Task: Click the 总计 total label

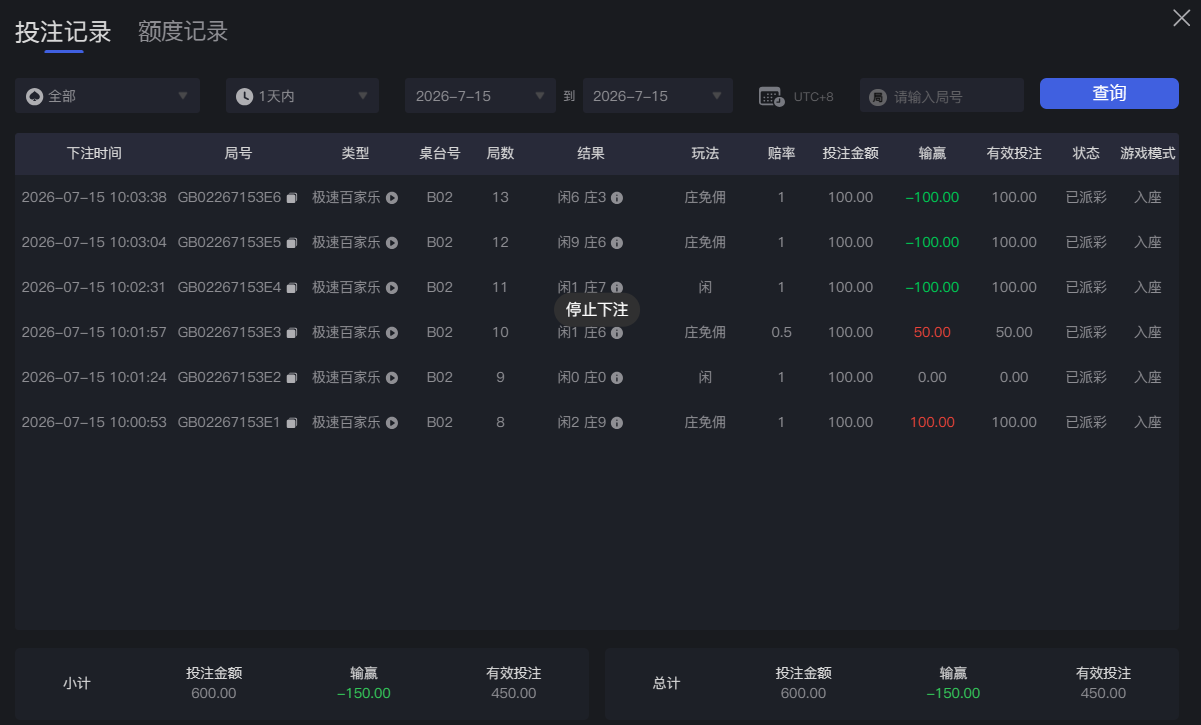Action: [667, 684]
